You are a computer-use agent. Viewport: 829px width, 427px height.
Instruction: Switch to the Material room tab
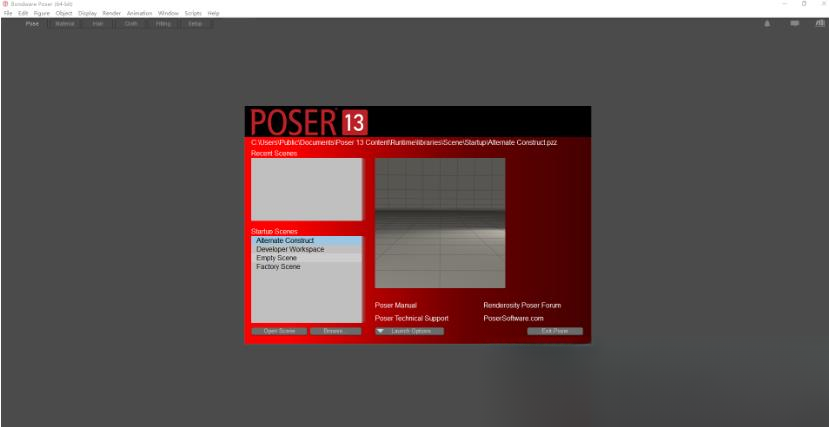point(65,24)
